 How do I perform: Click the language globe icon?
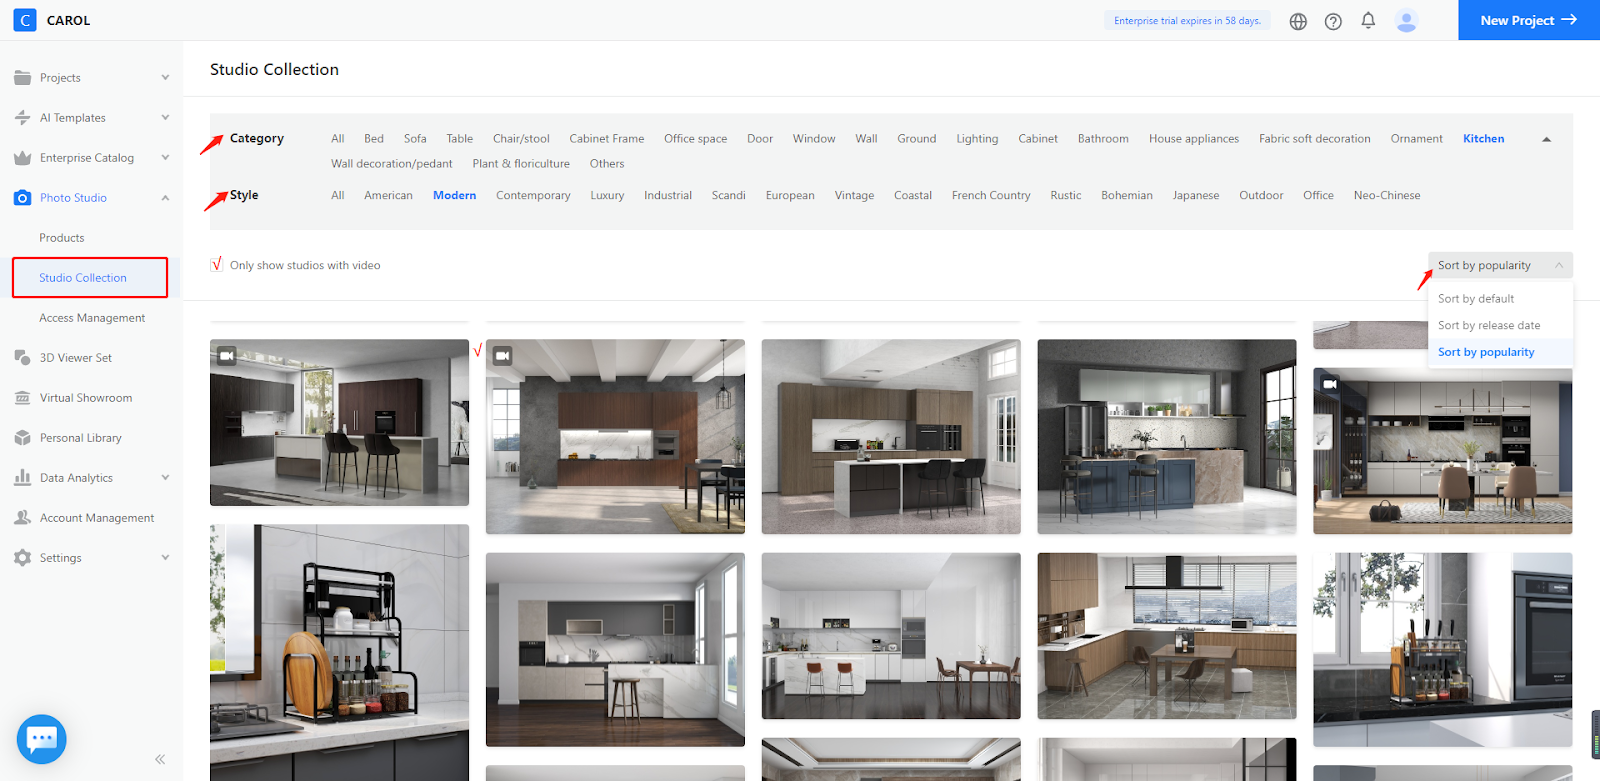[1298, 21]
